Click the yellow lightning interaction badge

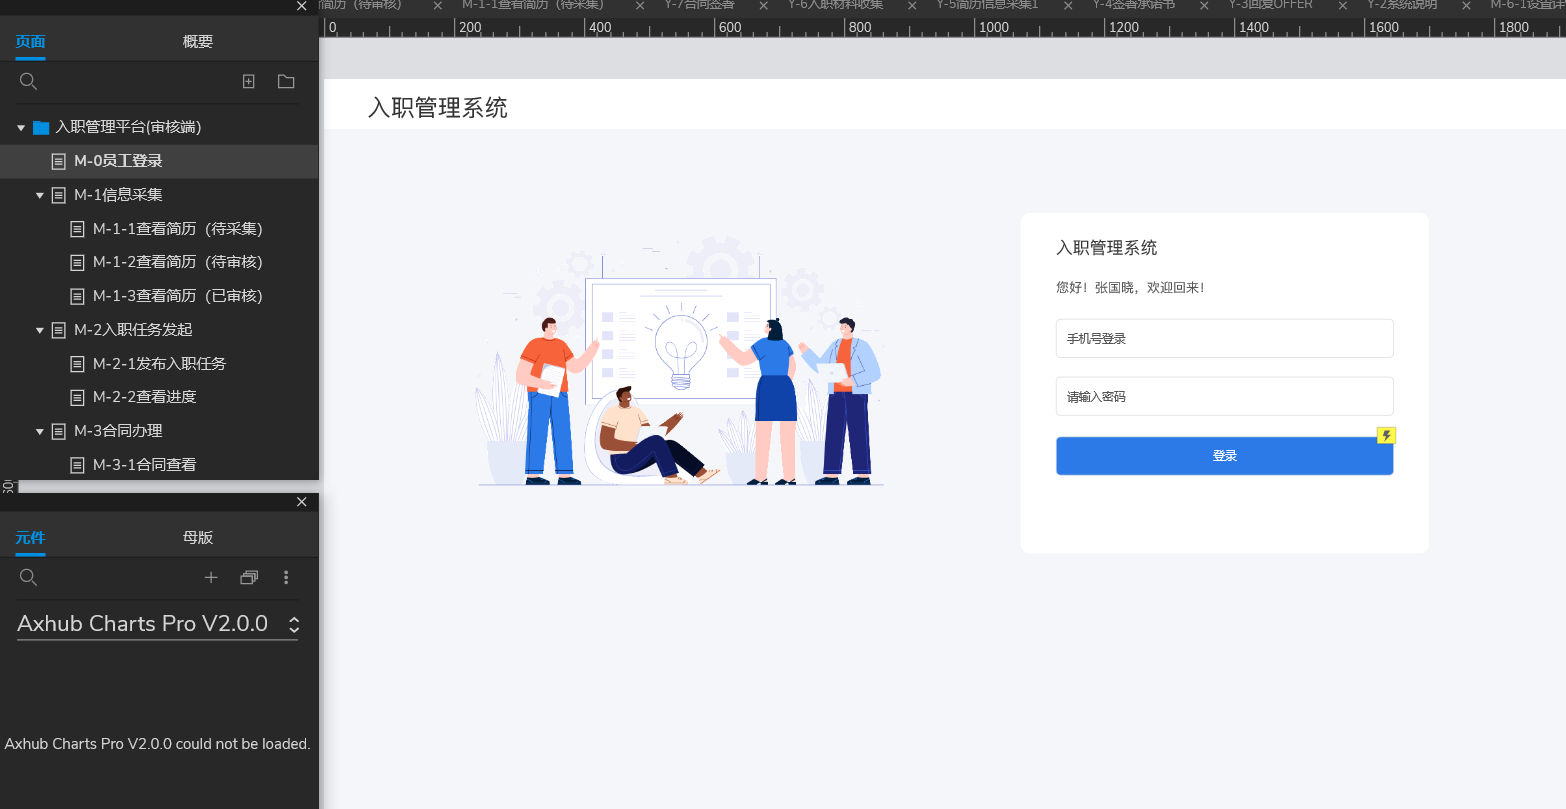click(x=1386, y=435)
